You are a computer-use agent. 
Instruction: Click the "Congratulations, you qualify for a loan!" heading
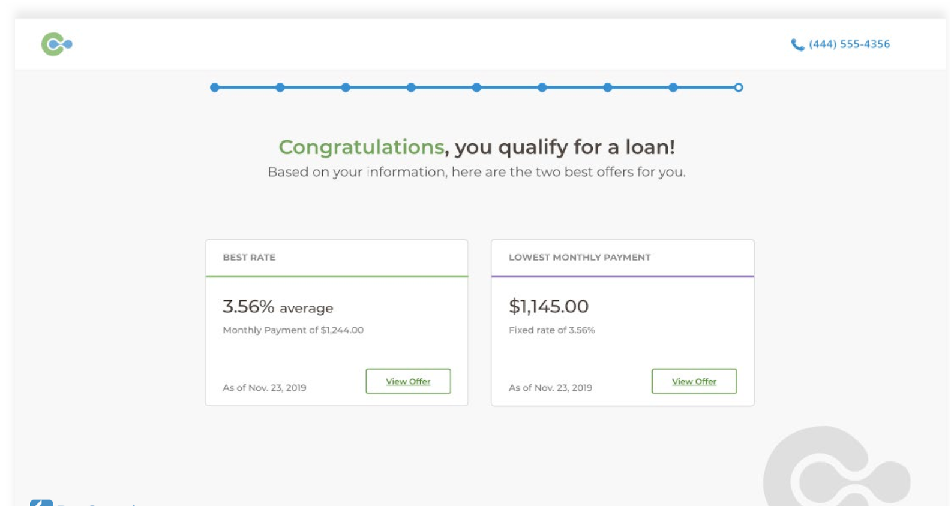(x=477, y=147)
